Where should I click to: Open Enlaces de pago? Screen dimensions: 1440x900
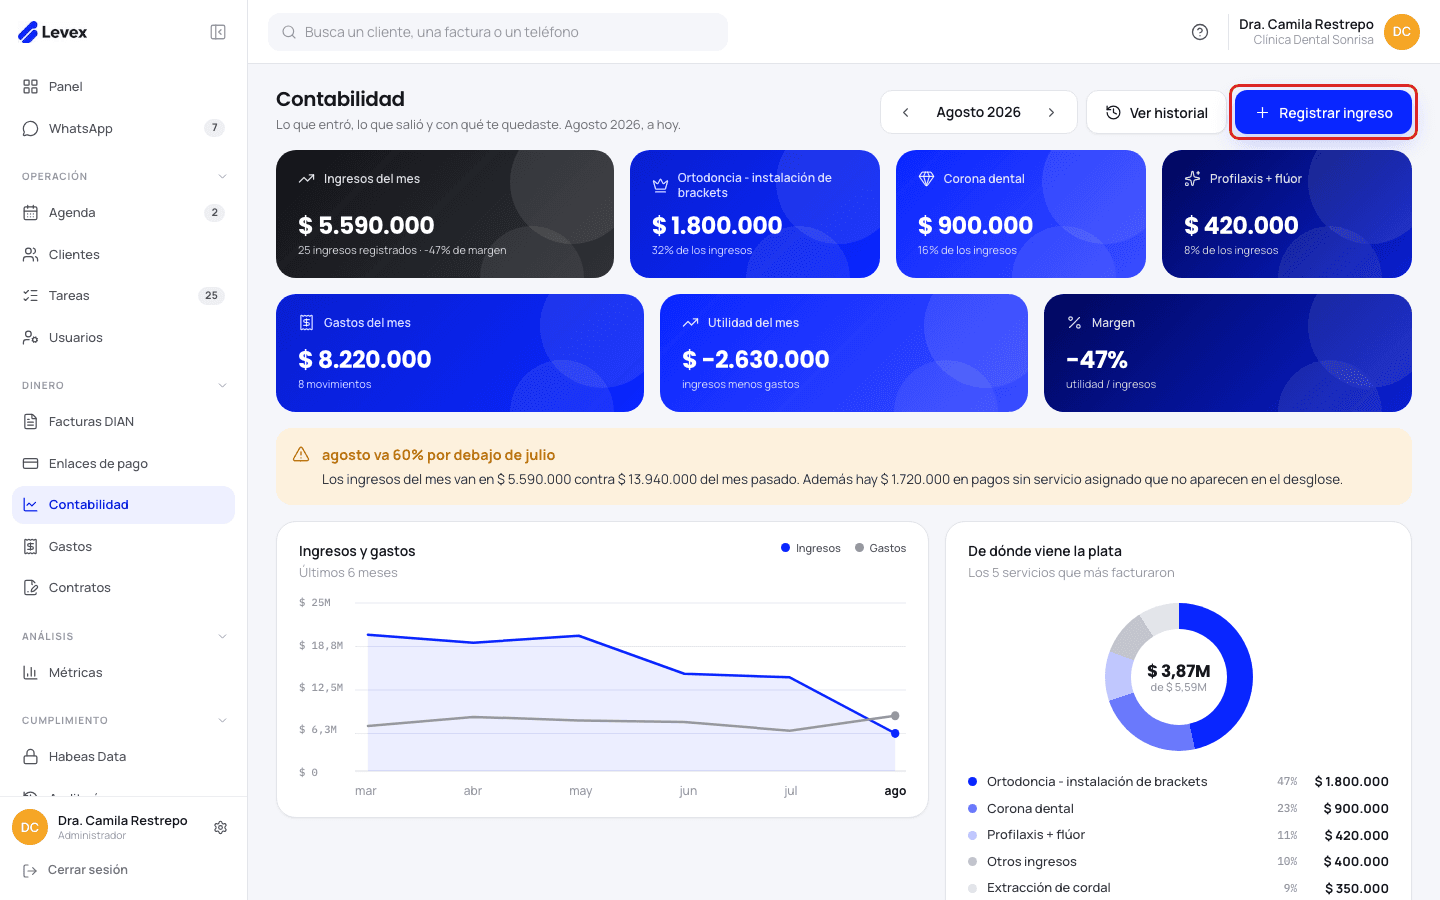point(123,464)
